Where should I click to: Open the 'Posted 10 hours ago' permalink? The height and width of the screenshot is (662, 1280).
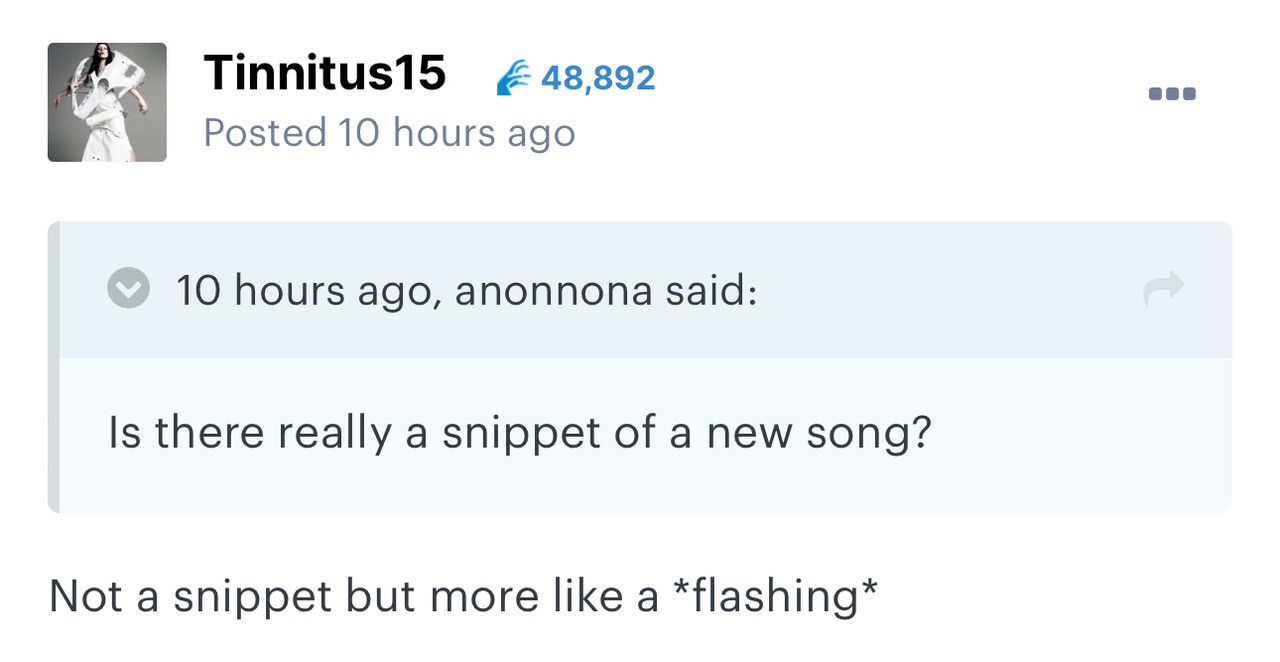pyautogui.click(x=389, y=132)
